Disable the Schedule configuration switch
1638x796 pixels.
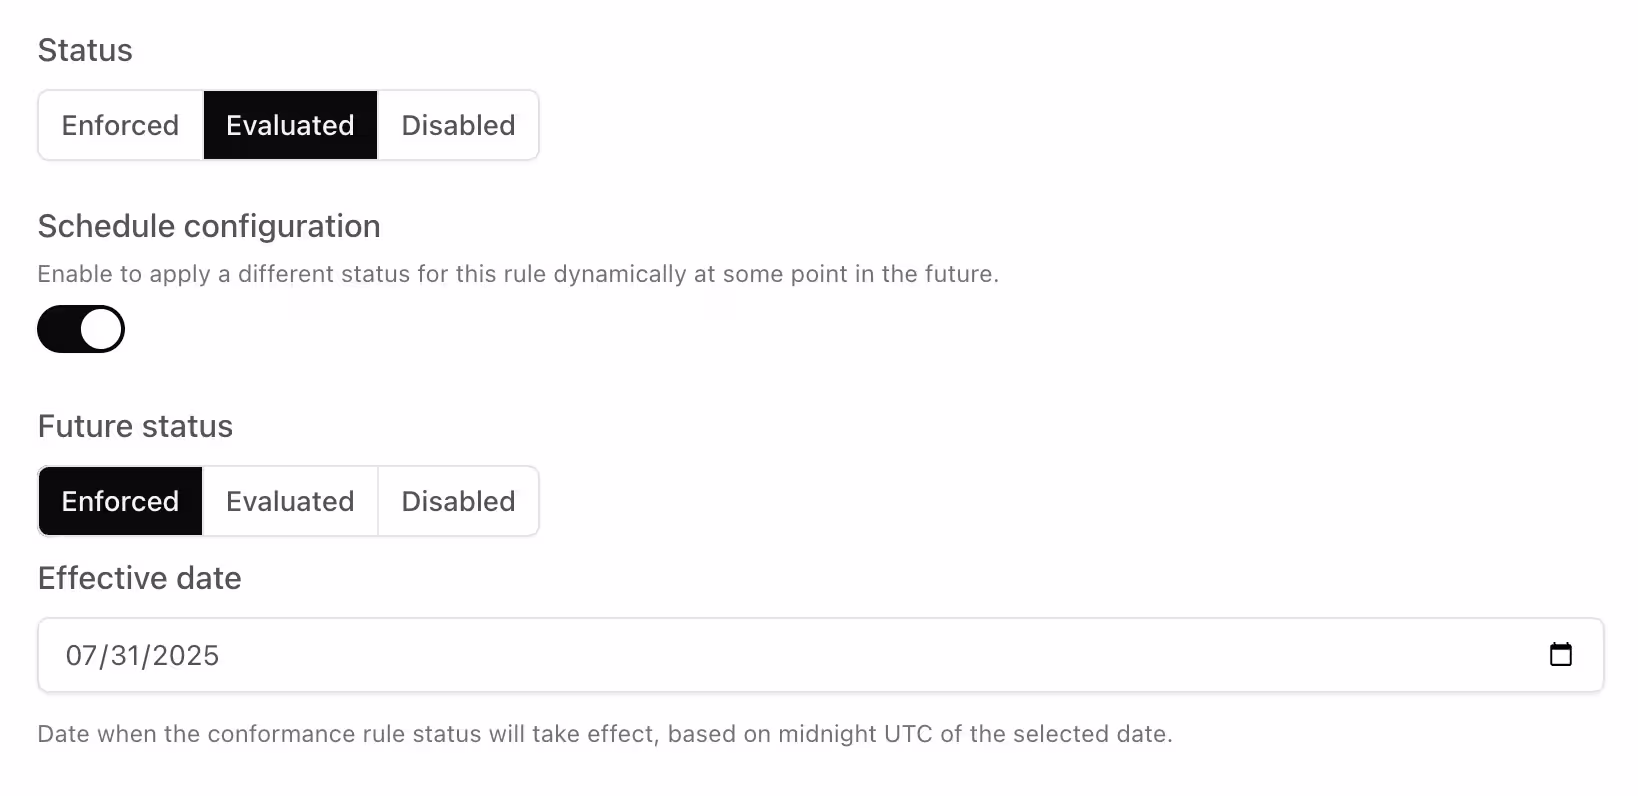coord(80,329)
